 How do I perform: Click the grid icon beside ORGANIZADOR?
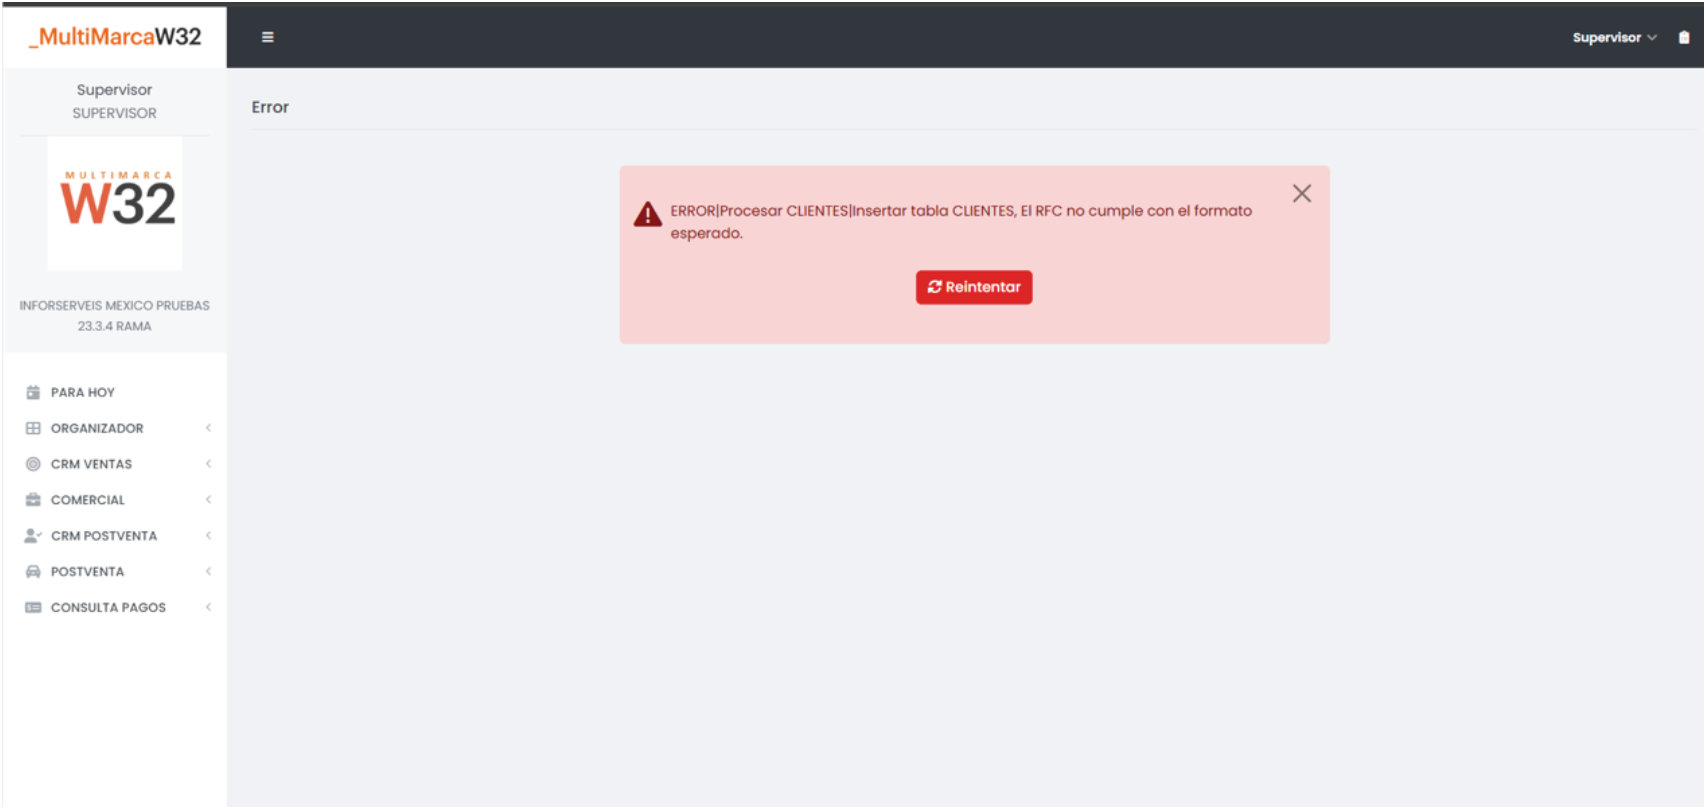(33, 428)
